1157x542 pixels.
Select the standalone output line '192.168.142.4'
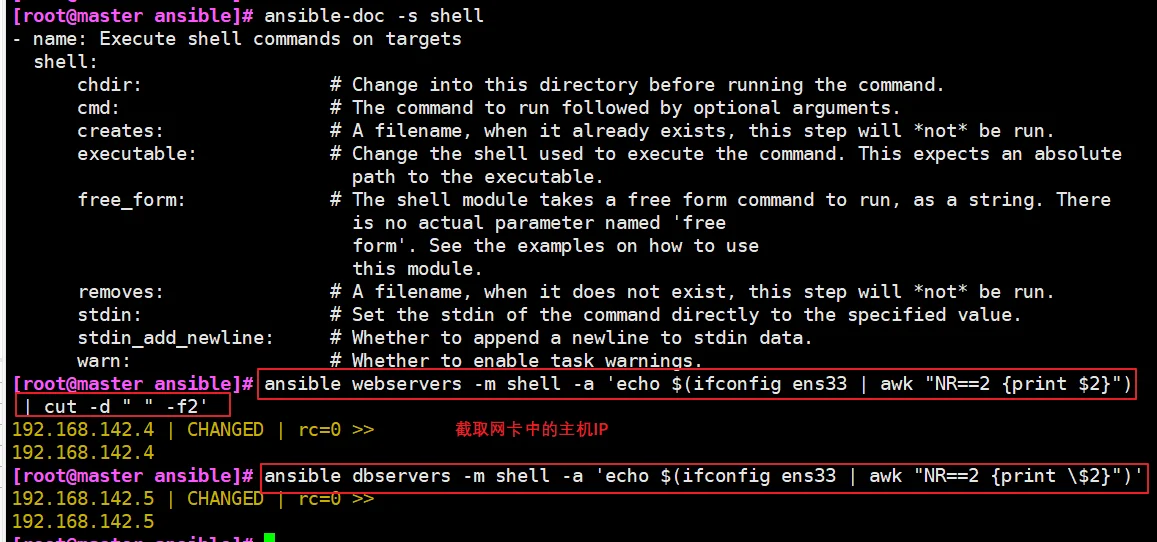click(83, 452)
